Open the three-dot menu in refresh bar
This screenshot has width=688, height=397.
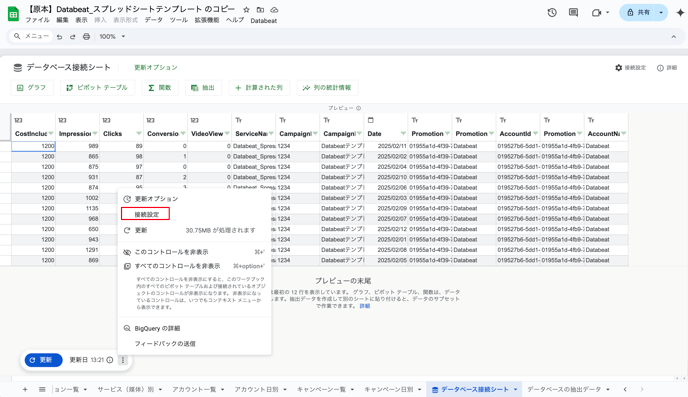pos(123,360)
